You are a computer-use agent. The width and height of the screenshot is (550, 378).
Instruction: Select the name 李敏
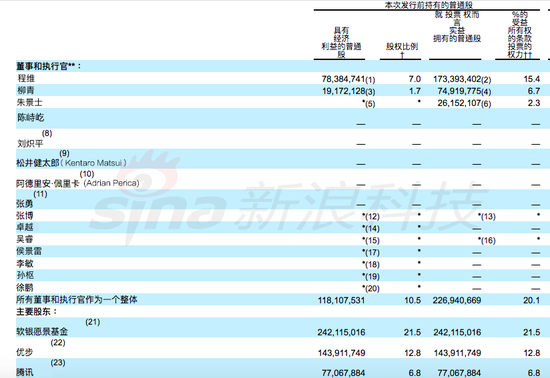(25, 263)
